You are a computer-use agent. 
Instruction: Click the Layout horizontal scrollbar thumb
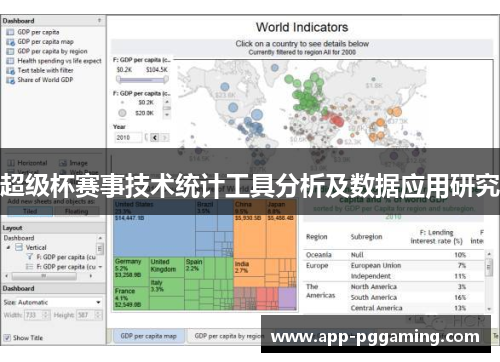pyautogui.click(x=44, y=276)
